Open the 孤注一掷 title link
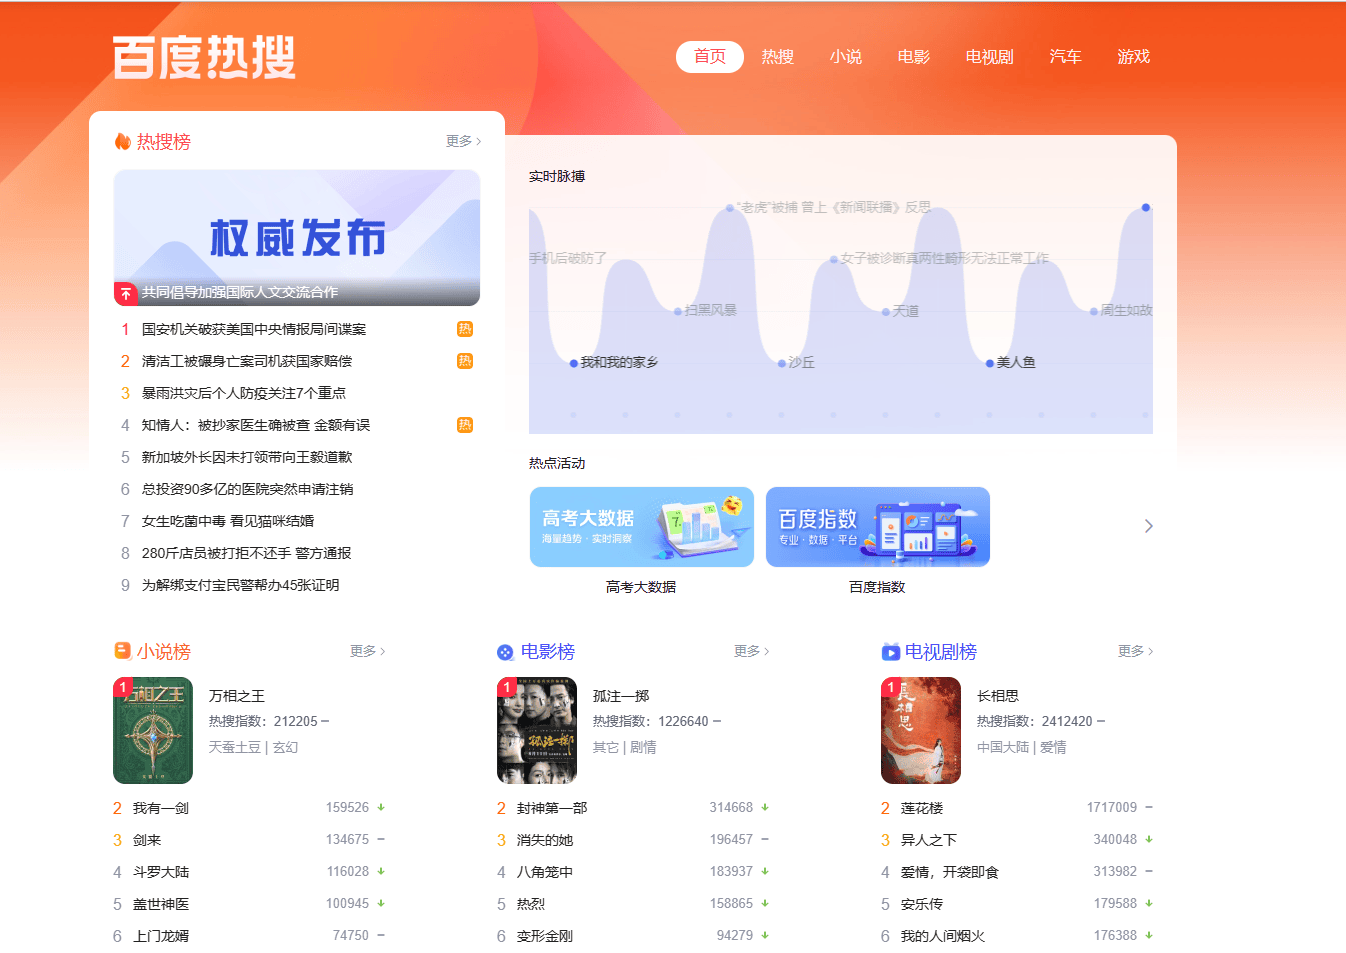Screen dimensions: 1346x953 pos(621,696)
